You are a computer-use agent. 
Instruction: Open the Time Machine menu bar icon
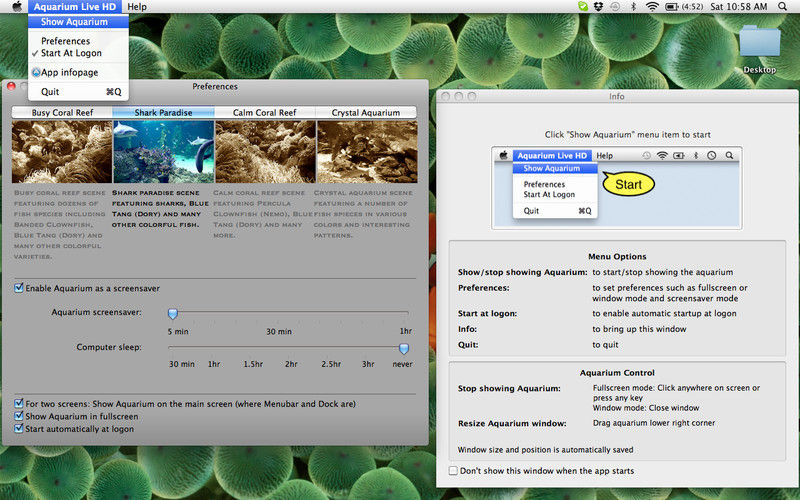615,7
